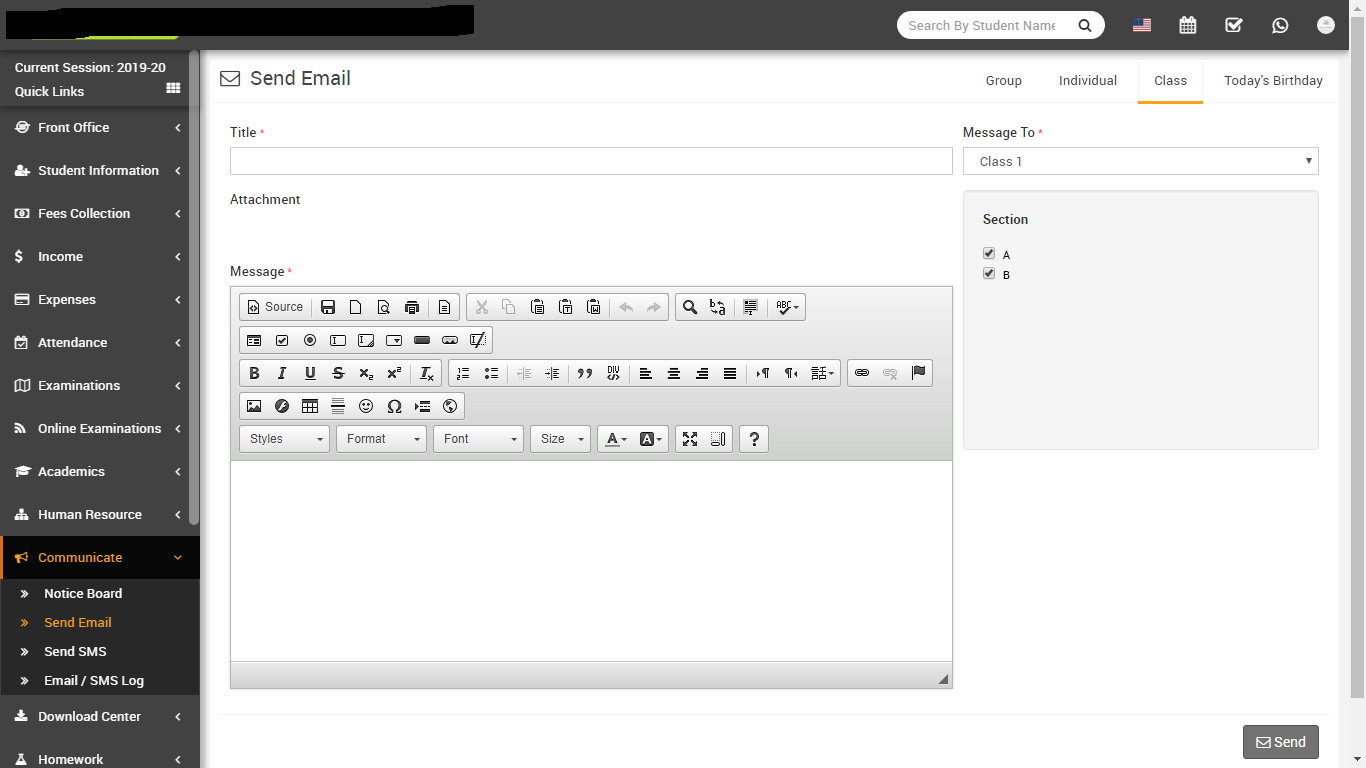
Task: Insert a table into the message
Action: 310,406
